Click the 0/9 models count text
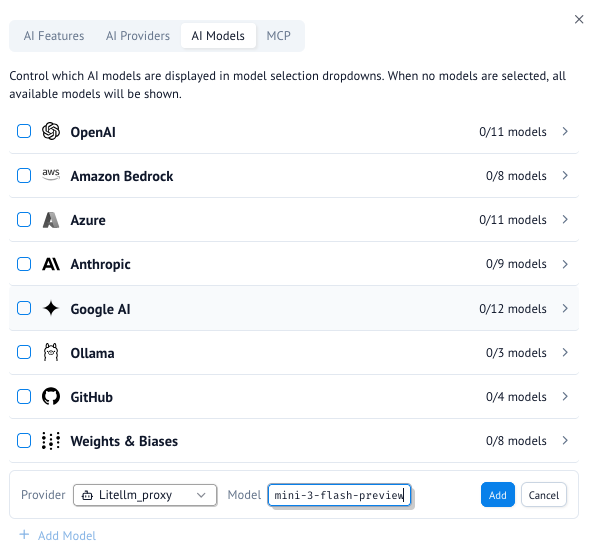599x553 pixels. point(516,264)
